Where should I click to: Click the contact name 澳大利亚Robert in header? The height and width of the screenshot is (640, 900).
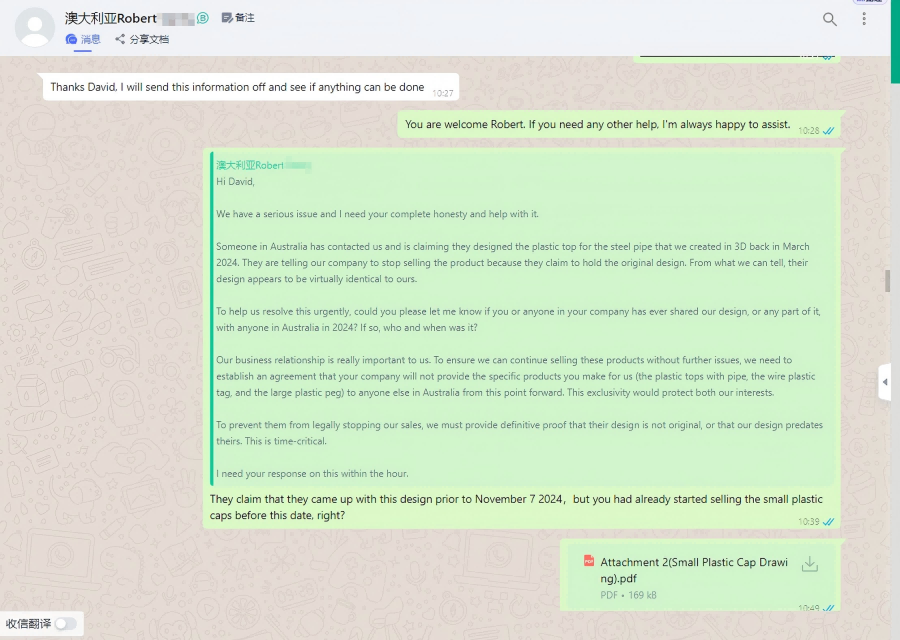point(111,18)
